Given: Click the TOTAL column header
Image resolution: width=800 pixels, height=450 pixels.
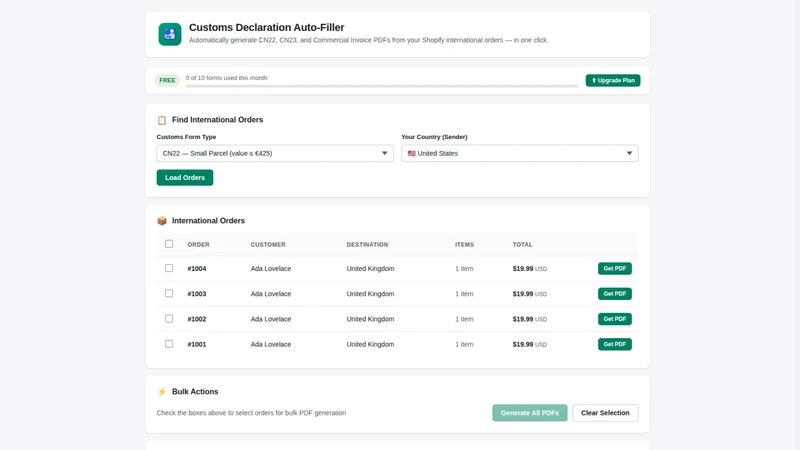Looking at the screenshot, I should 522,245.
